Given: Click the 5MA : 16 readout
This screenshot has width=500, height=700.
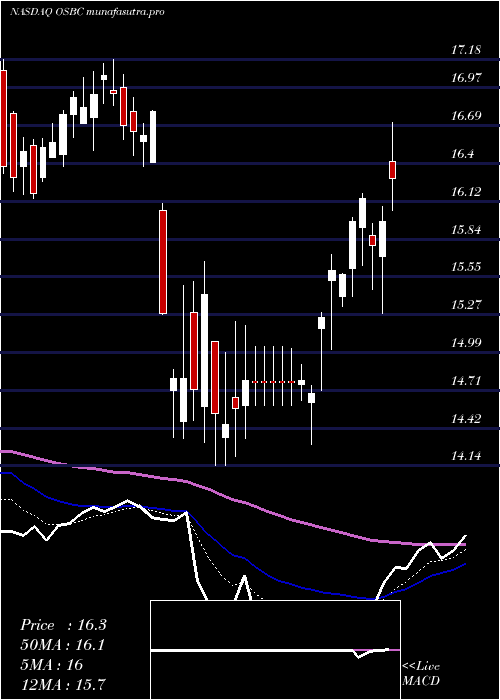Looking at the screenshot, I should (x=52, y=665).
